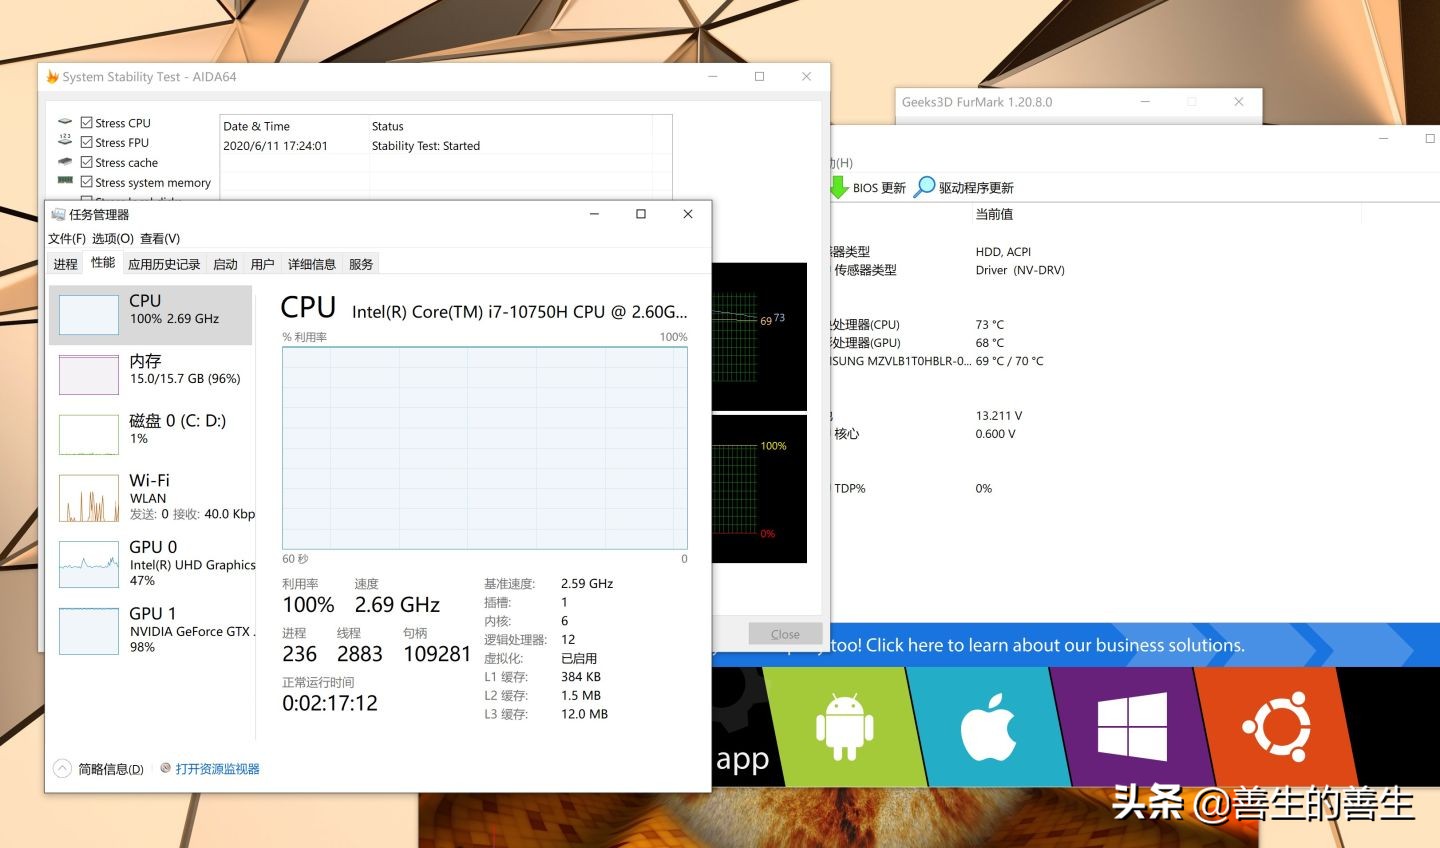
Task: Click the AIDA64 flame icon in title bar
Action: click(x=52, y=77)
